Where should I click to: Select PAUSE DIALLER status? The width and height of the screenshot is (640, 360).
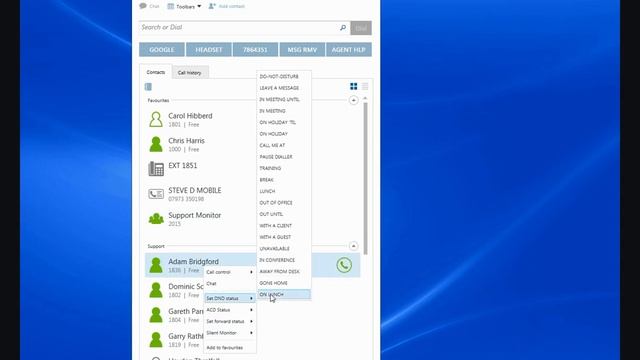[x=284, y=157]
